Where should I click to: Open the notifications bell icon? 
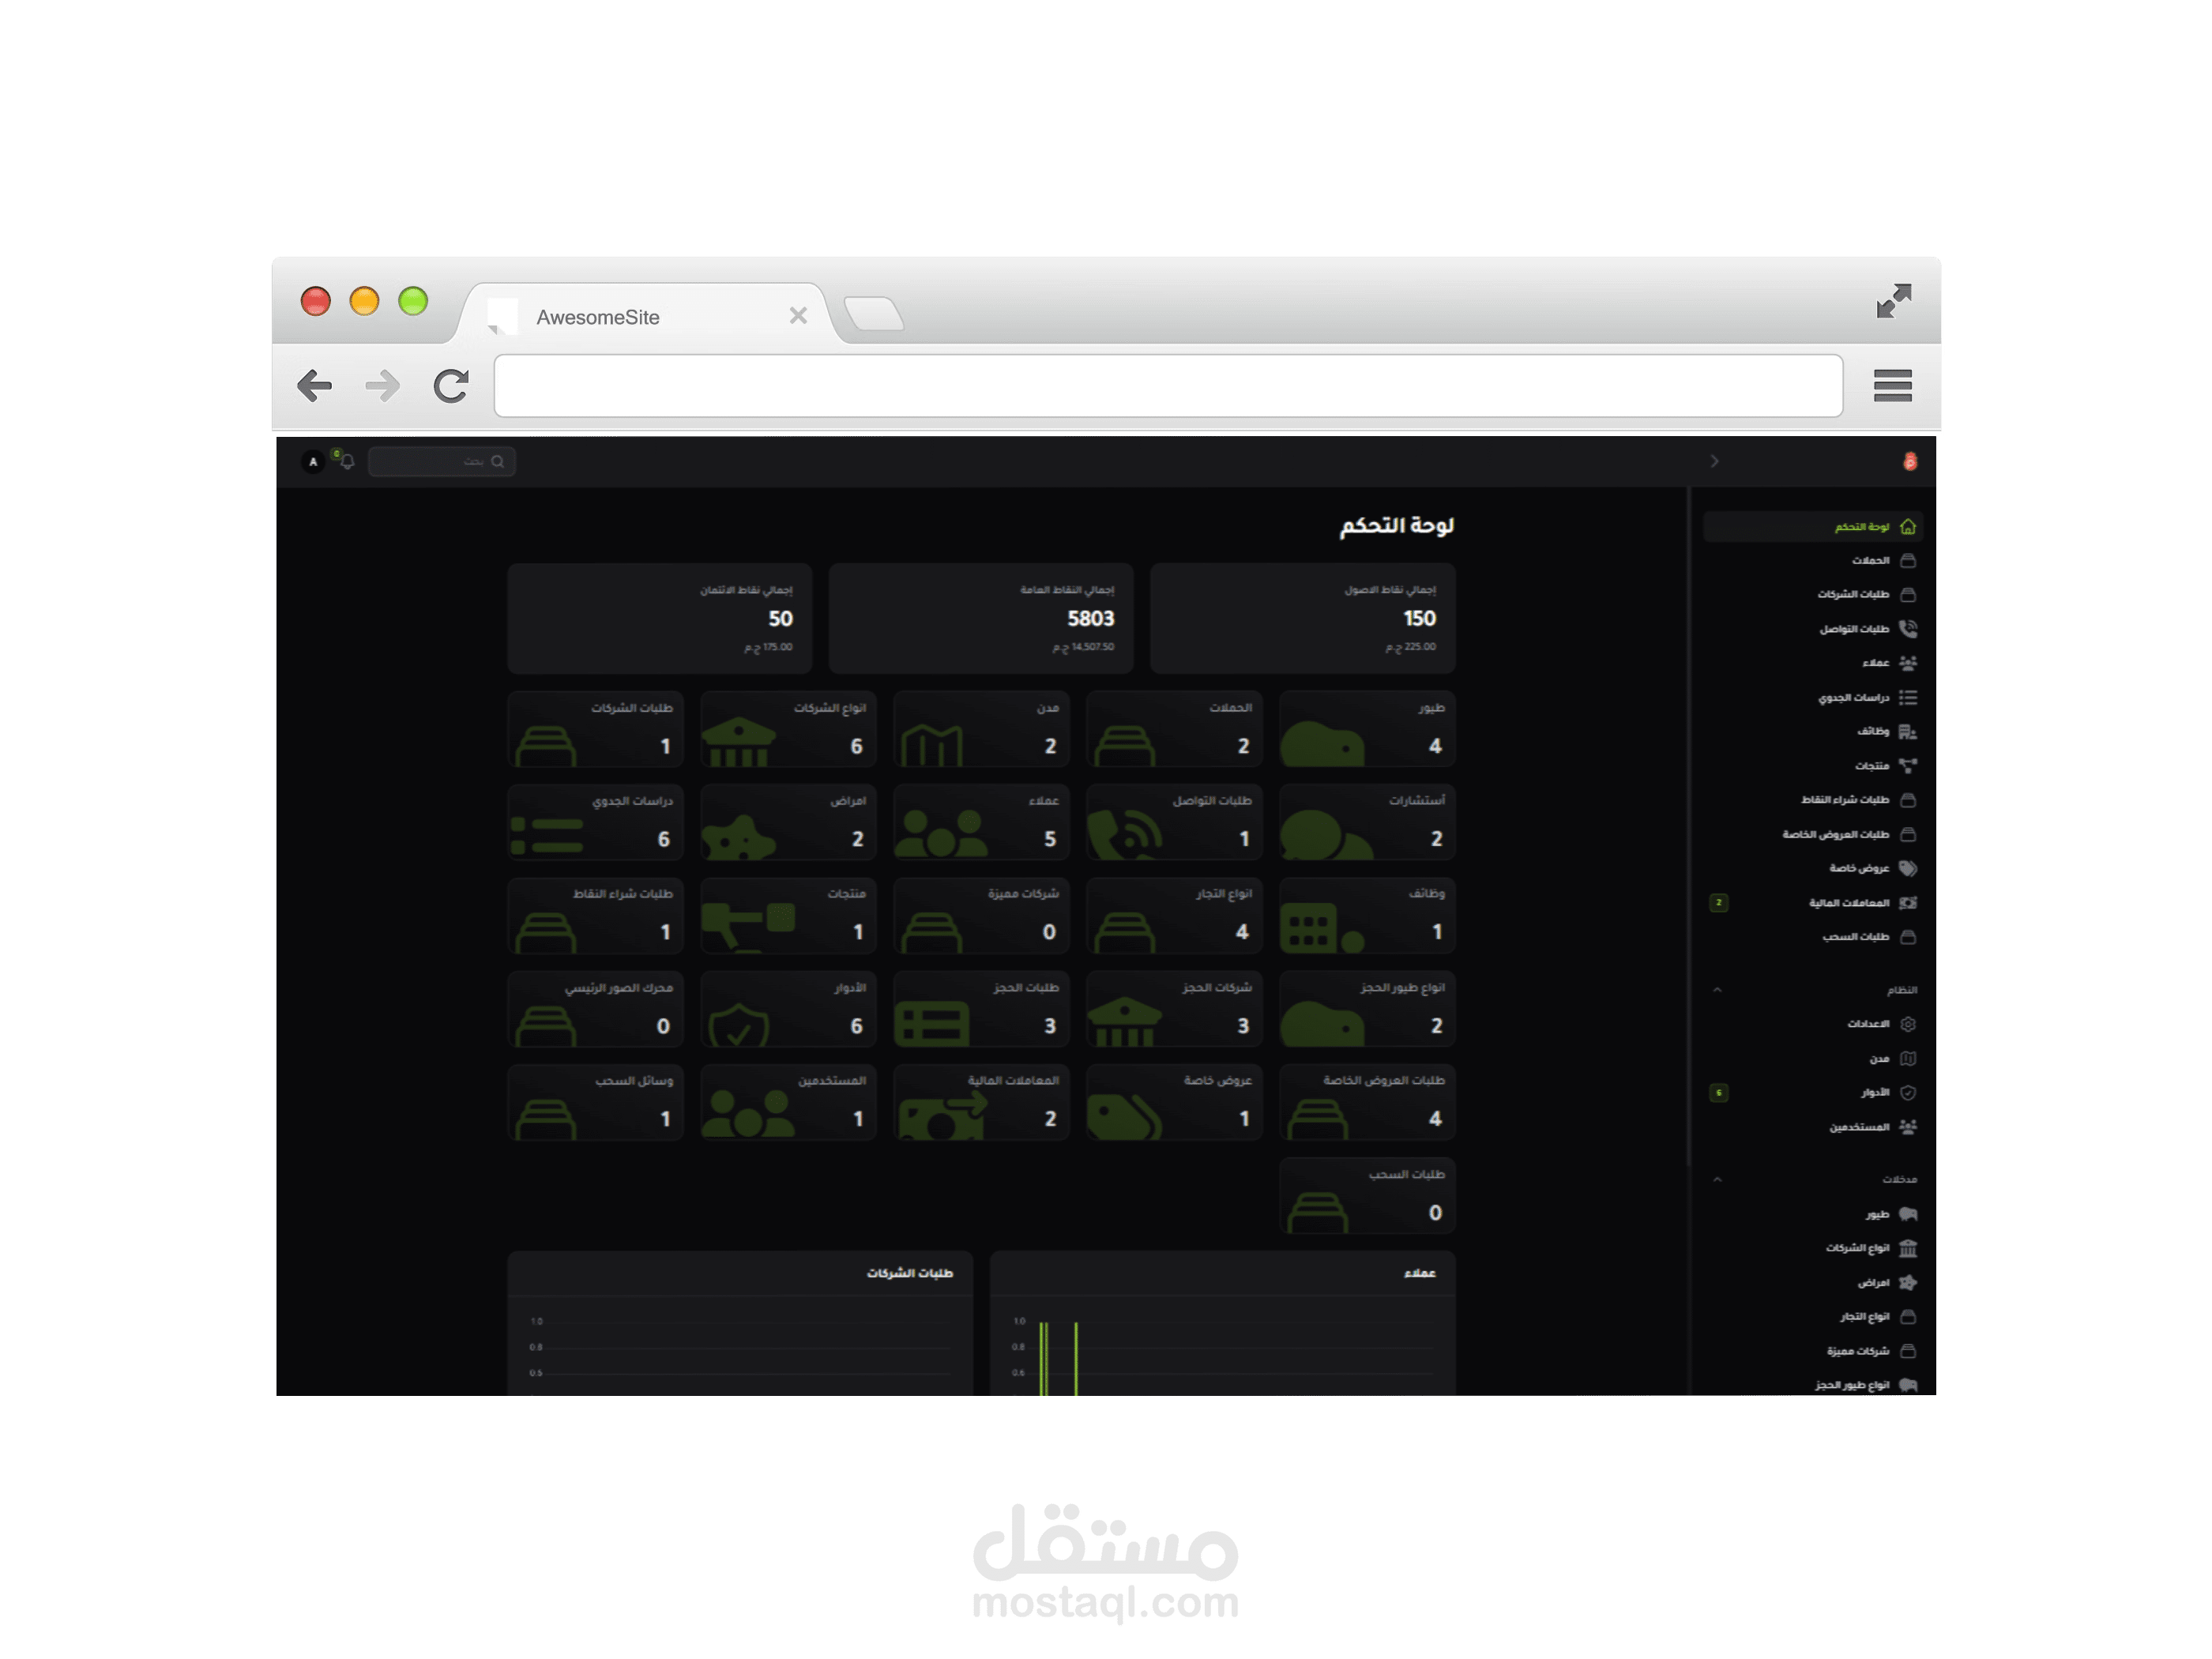(347, 461)
